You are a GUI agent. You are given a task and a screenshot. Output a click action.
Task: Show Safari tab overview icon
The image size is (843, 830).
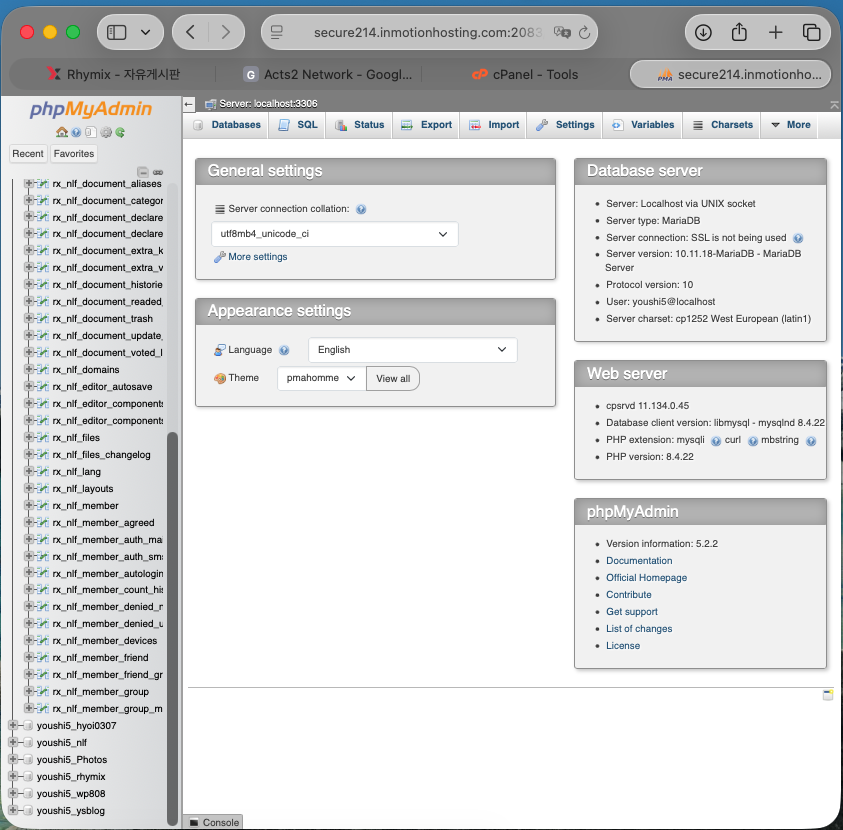(x=811, y=32)
